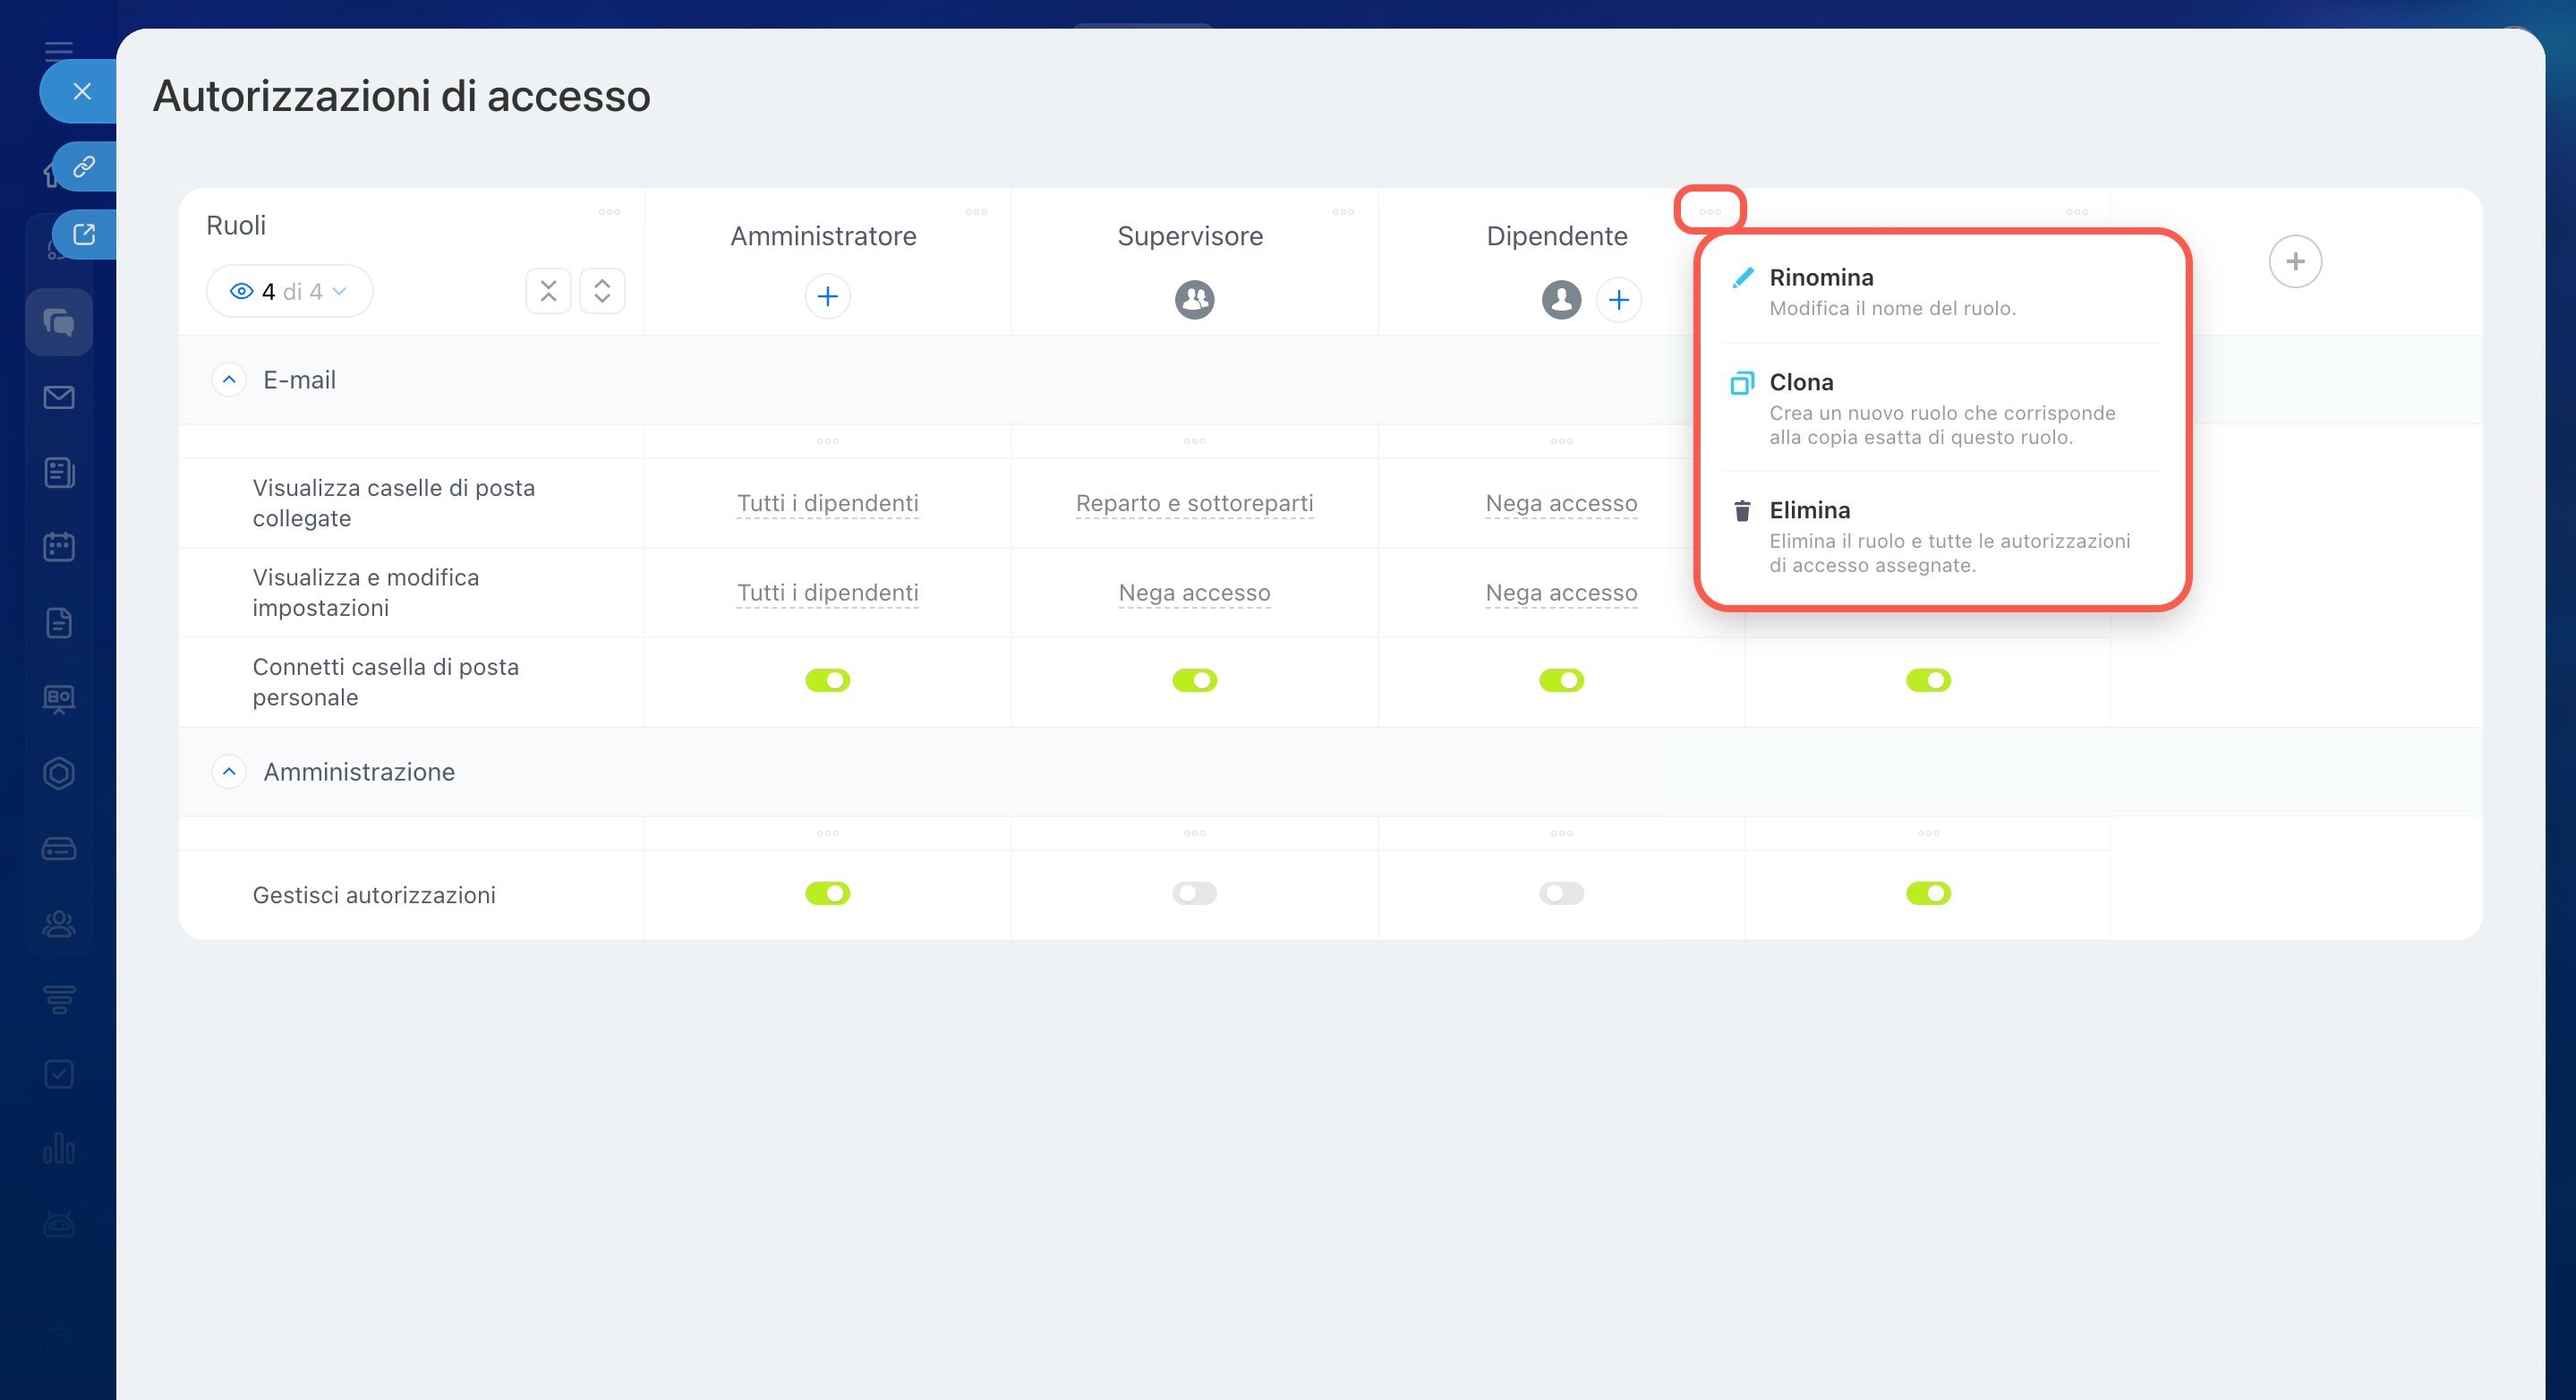Open Amministratore column three-dot menu
The height and width of the screenshot is (1400, 2576).
[976, 212]
